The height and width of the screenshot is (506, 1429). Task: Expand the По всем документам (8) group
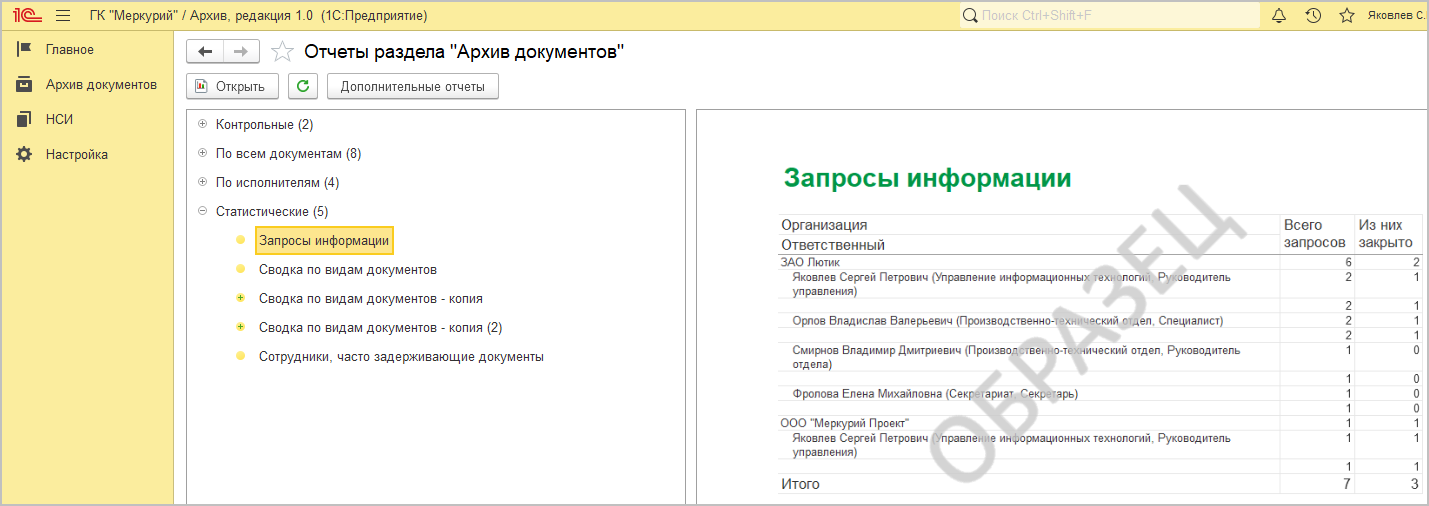click(x=203, y=153)
